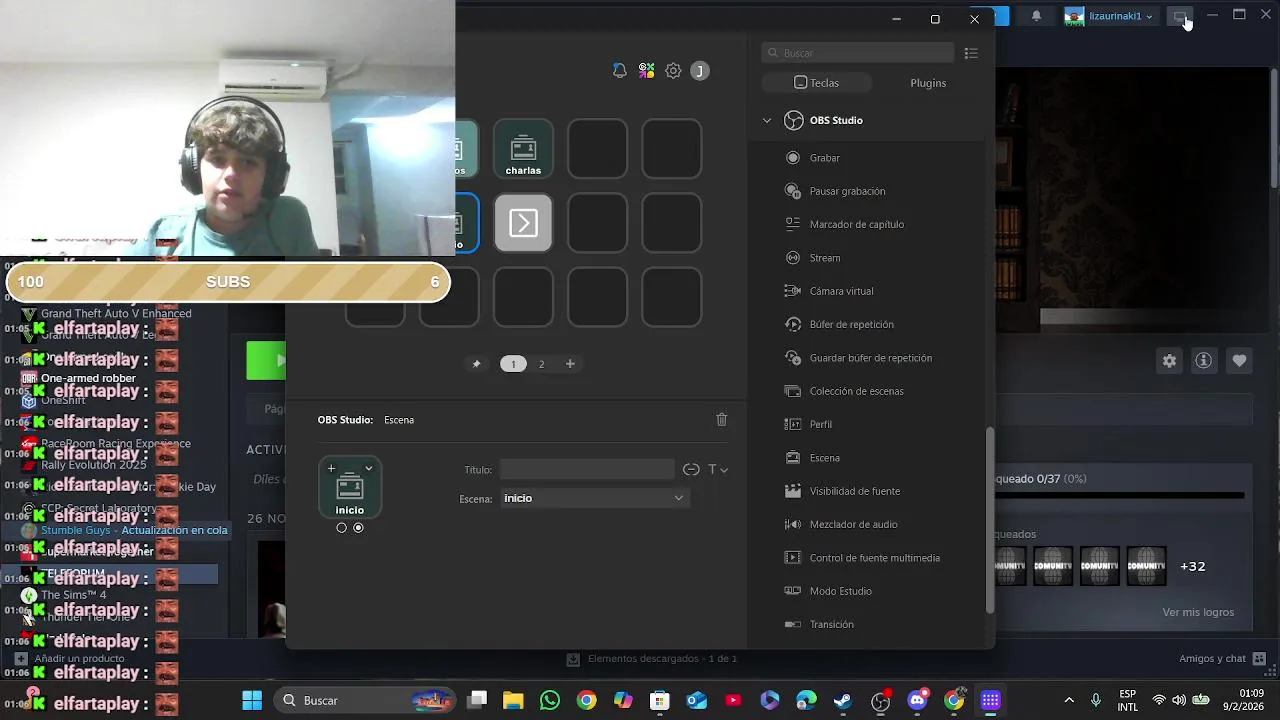
Task: Click Ver mis logros link in Steam
Action: pyautogui.click(x=1198, y=612)
